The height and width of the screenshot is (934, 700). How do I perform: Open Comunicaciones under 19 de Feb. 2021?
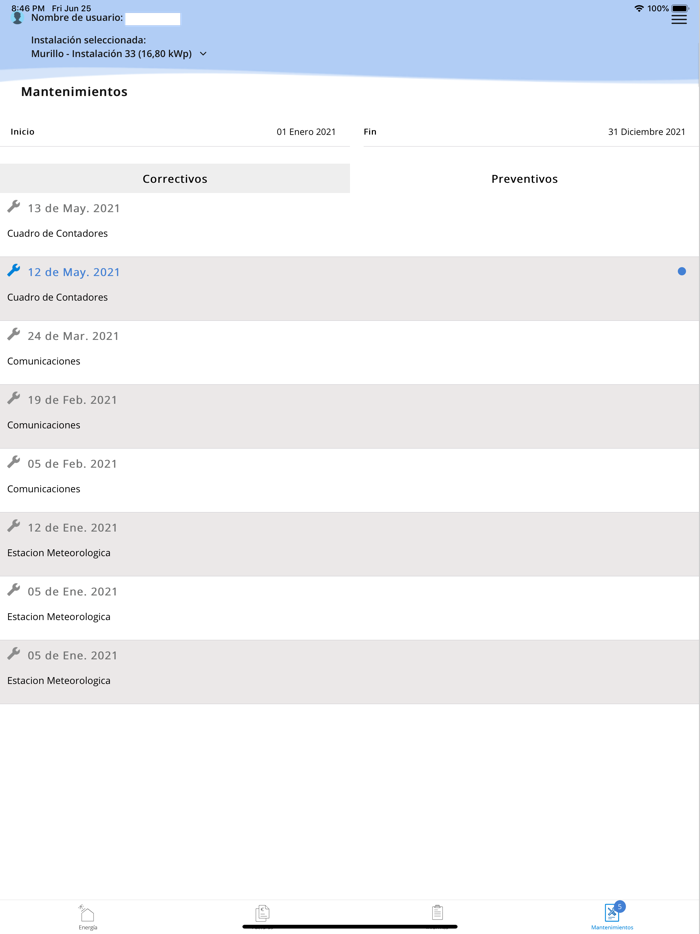pos(43,425)
